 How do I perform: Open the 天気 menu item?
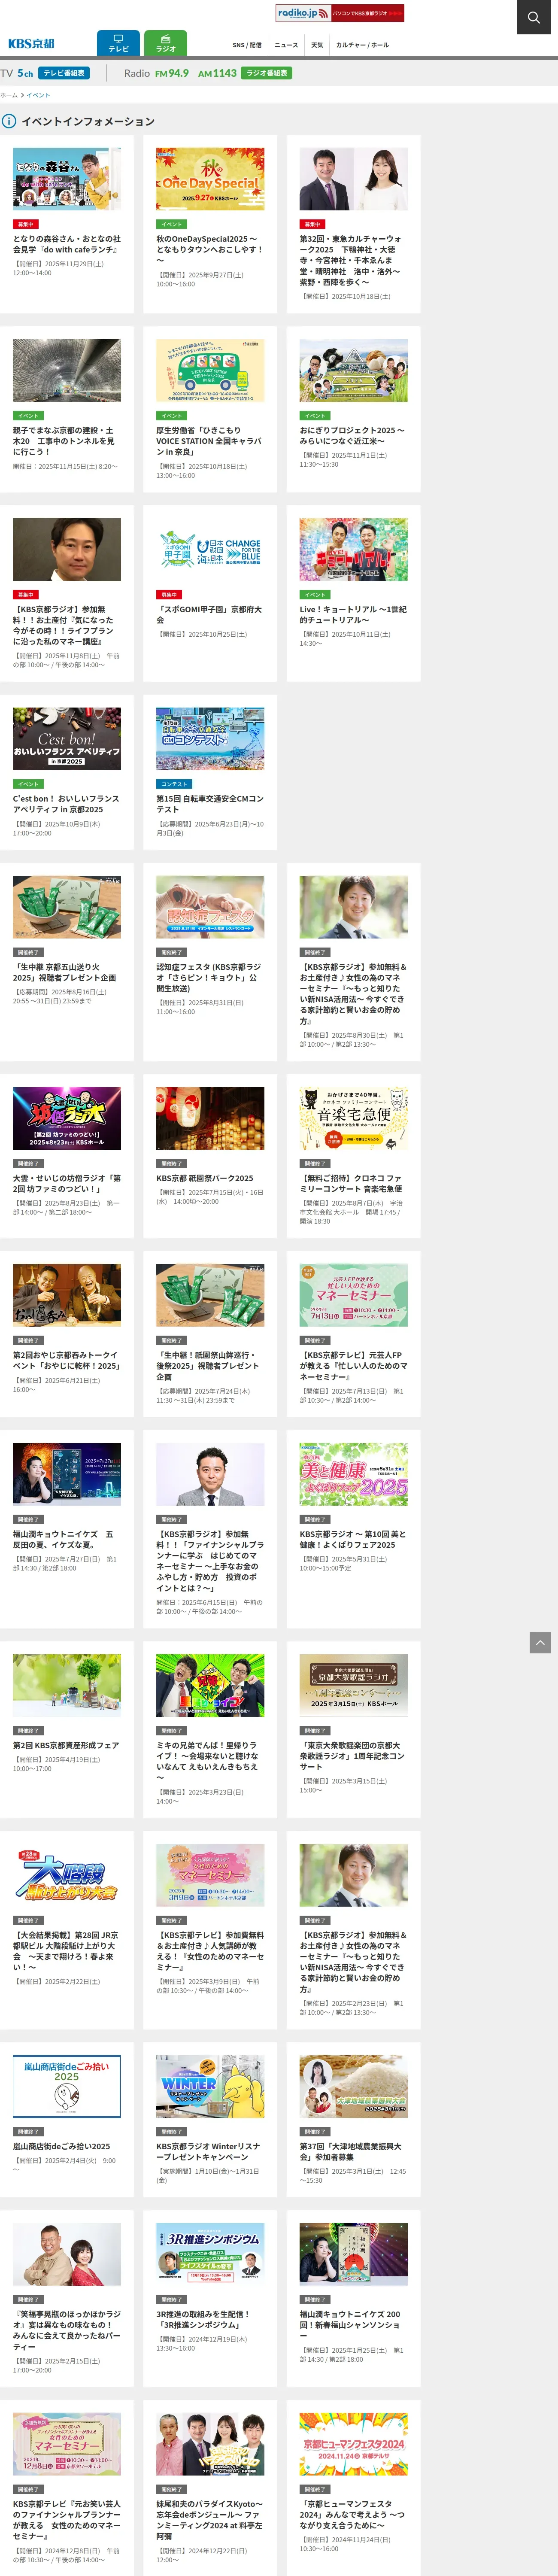[317, 45]
